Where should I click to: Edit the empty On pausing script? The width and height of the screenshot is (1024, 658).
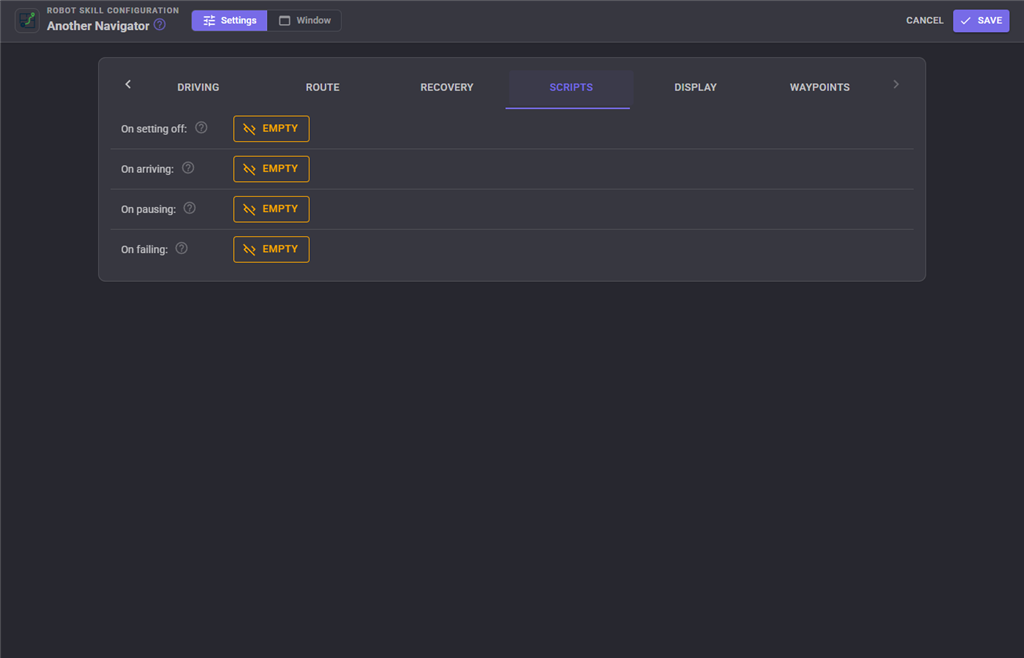click(x=271, y=209)
